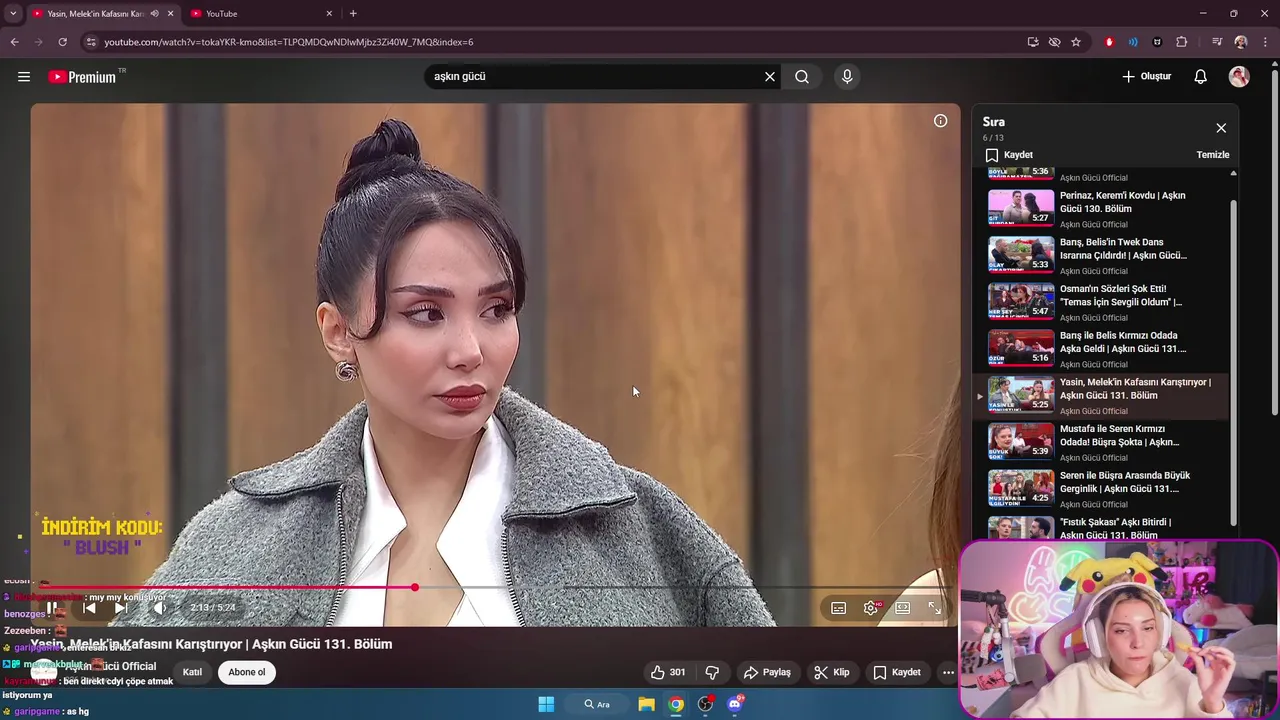The width and height of the screenshot is (1280, 720).
Task: Run the search with the magnifier button
Action: tap(802, 76)
